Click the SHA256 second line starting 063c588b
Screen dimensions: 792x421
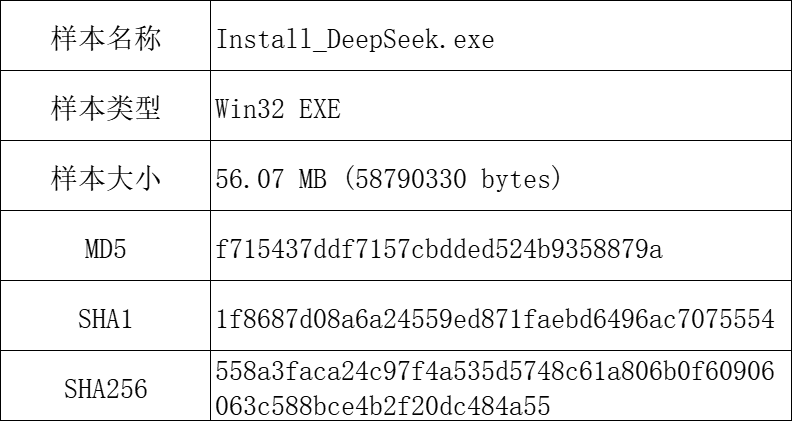(x=383, y=405)
